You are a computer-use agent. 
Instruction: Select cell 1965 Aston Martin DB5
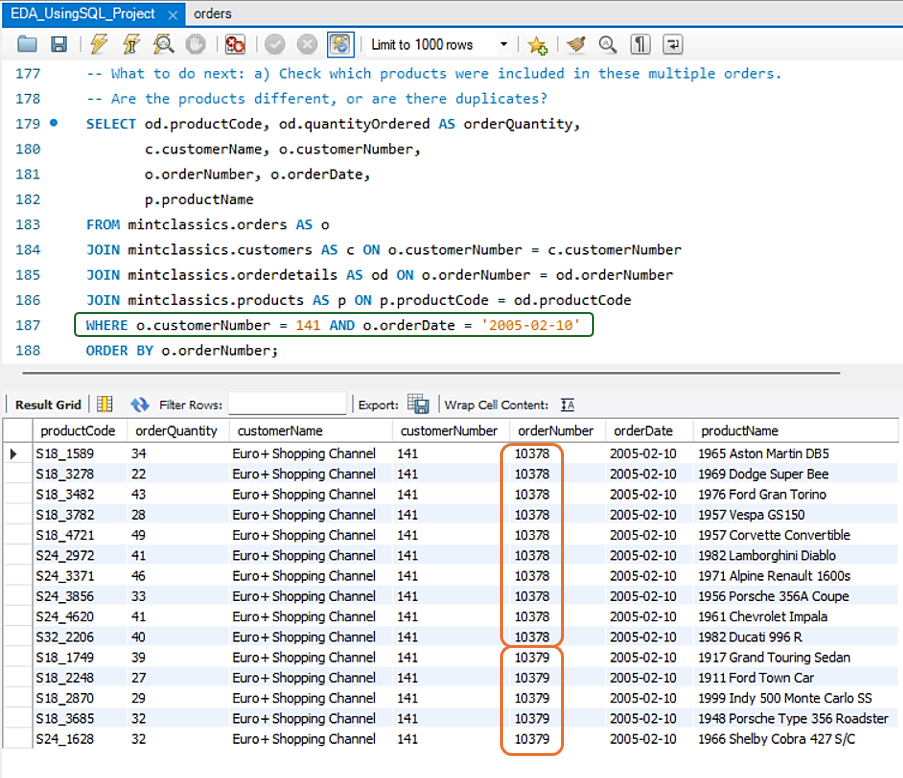[x=795, y=454]
